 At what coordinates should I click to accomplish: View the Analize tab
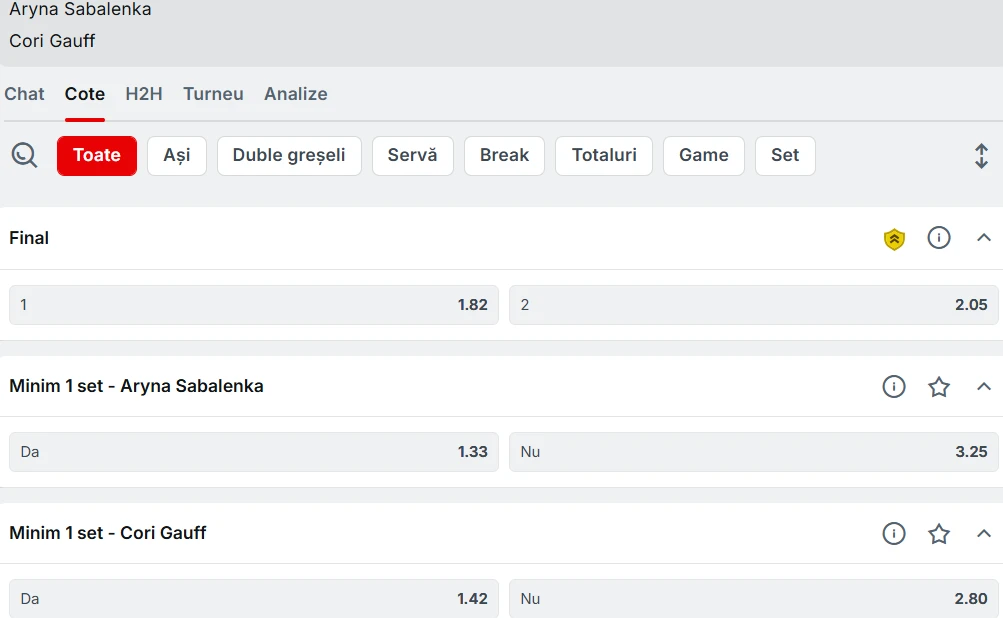click(x=296, y=94)
